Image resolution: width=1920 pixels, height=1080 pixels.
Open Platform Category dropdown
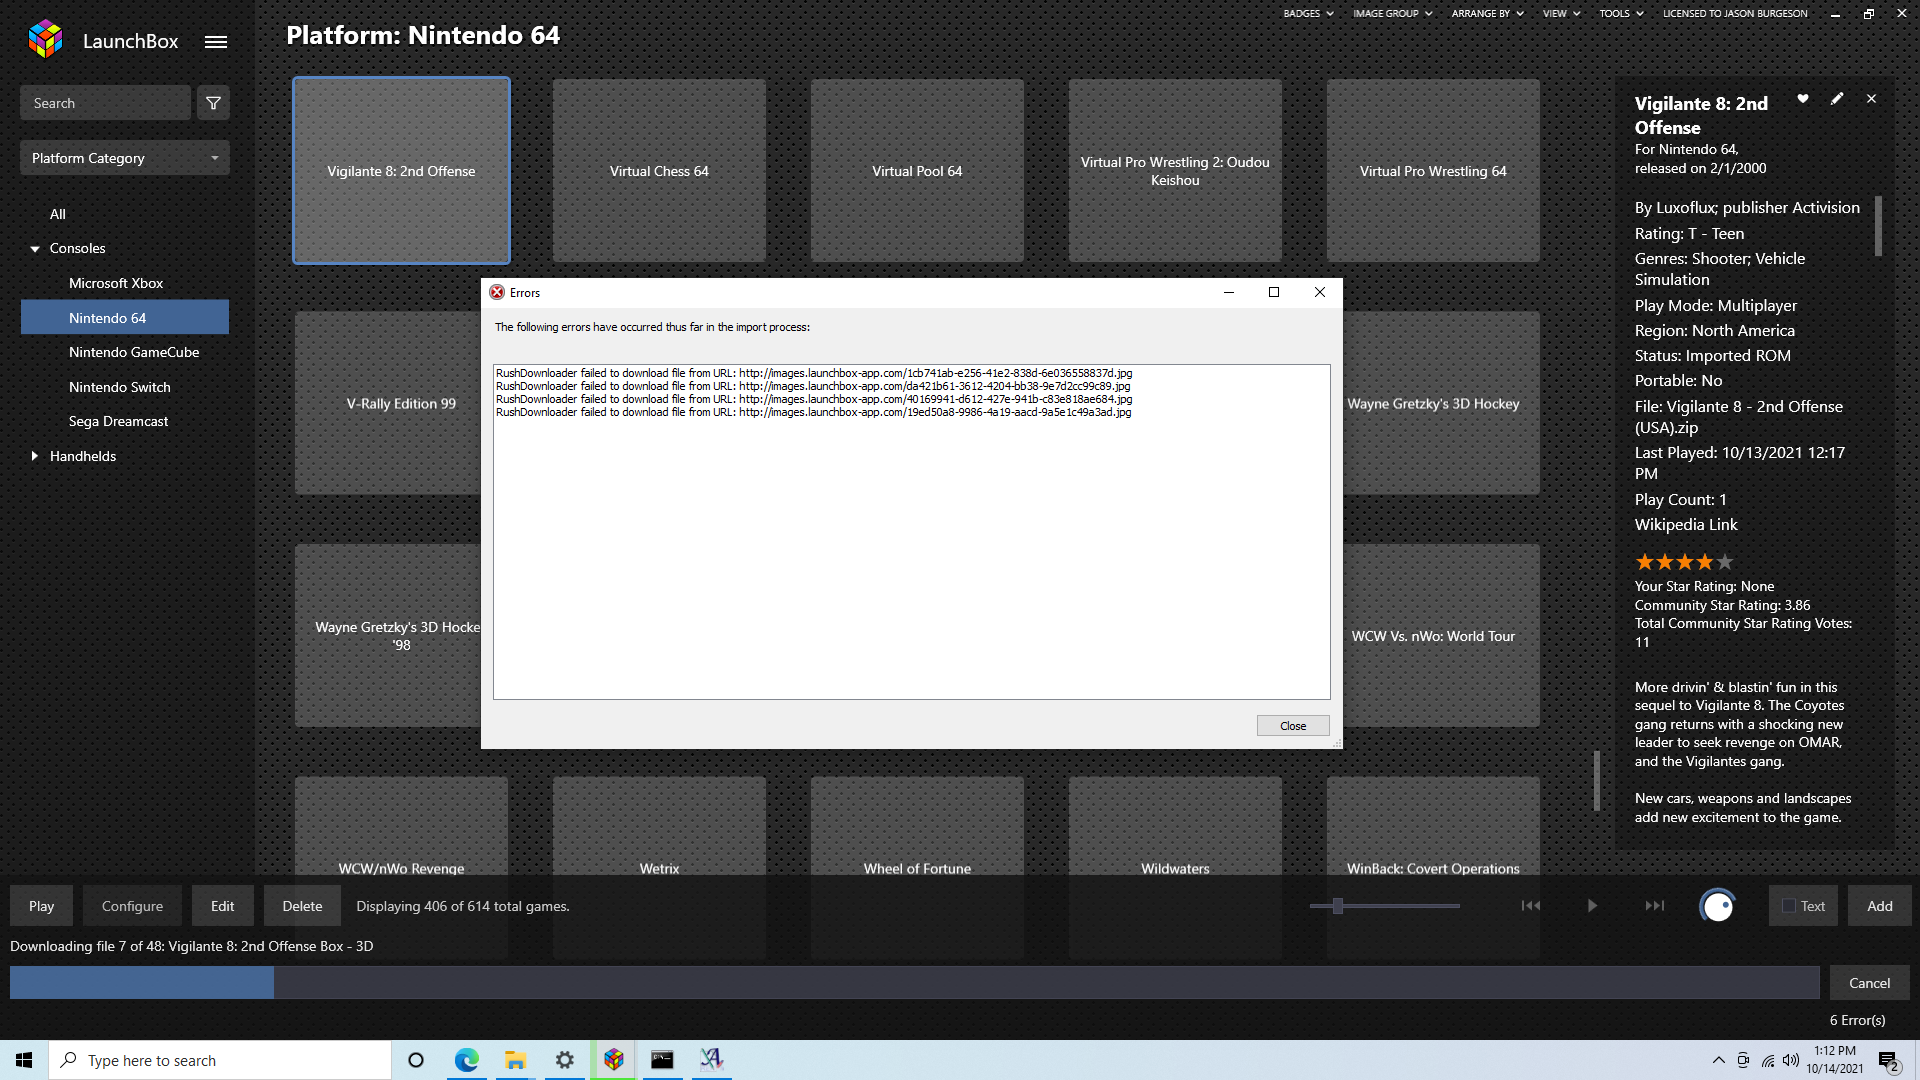125,158
